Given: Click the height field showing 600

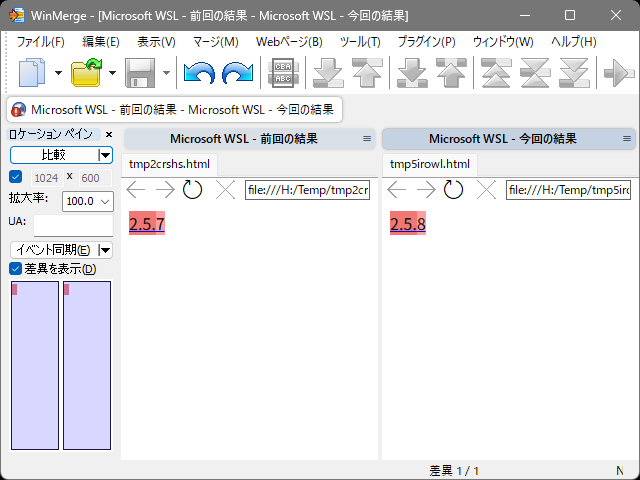Looking at the screenshot, I should (x=95, y=178).
